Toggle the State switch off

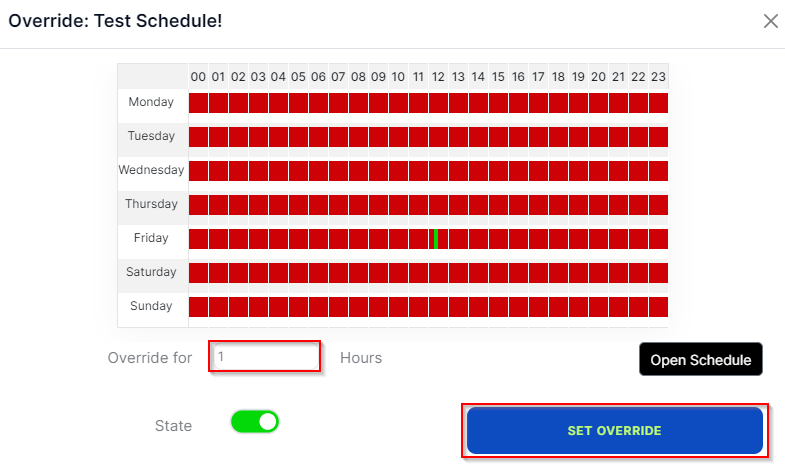254,422
